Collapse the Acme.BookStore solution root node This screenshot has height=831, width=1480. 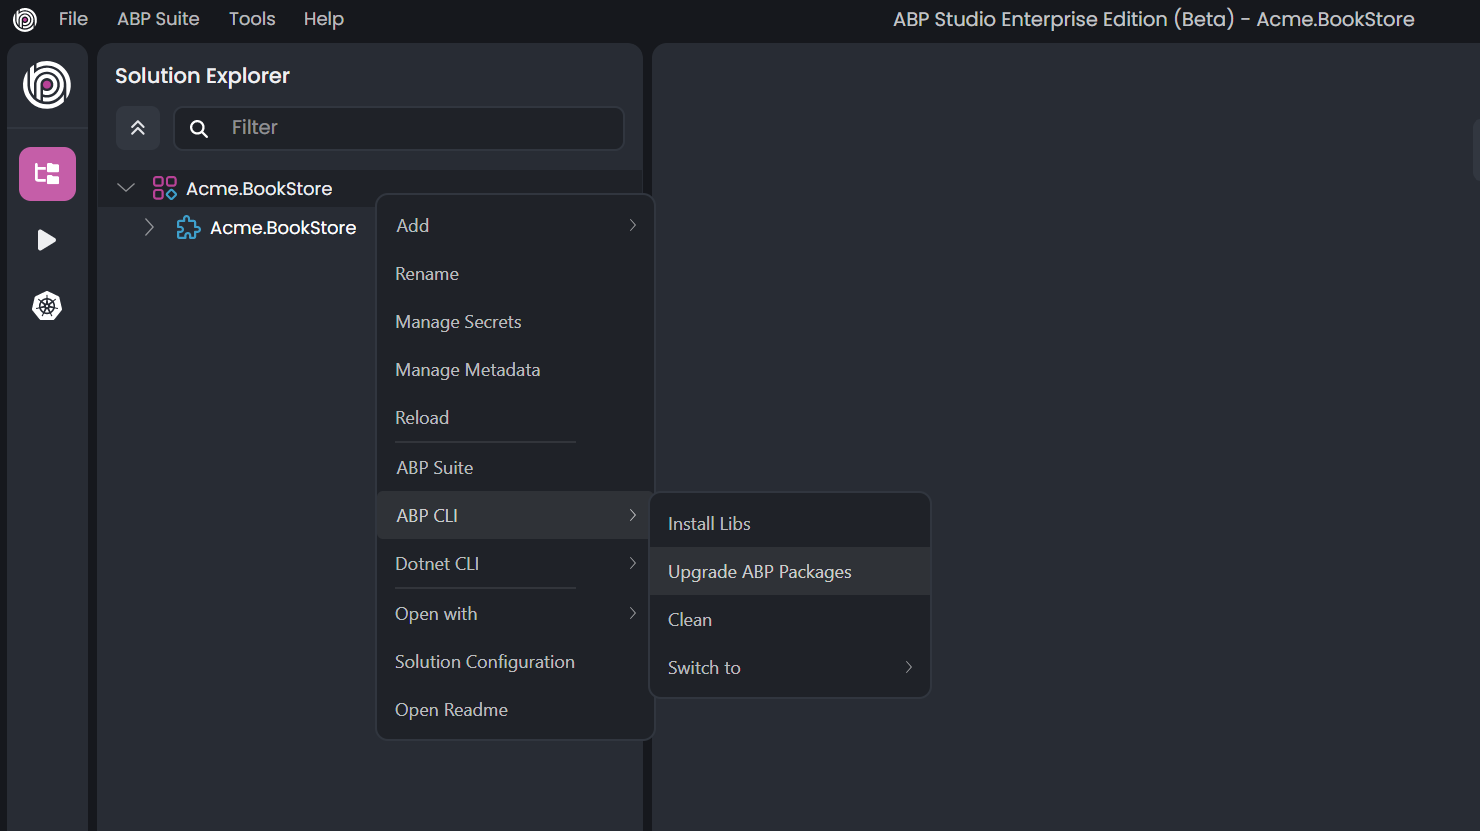126,188
